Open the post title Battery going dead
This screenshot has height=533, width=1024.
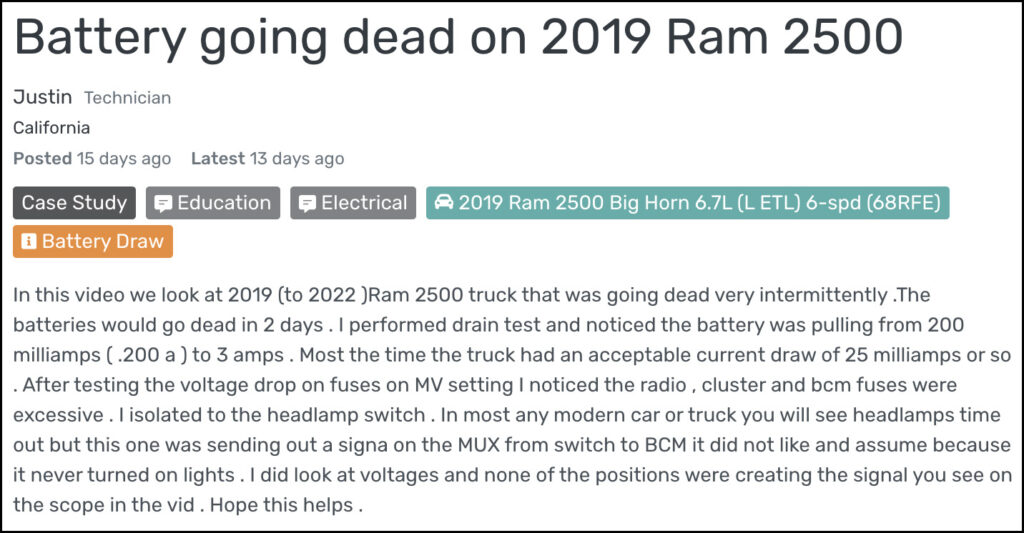tap(458, 39)
